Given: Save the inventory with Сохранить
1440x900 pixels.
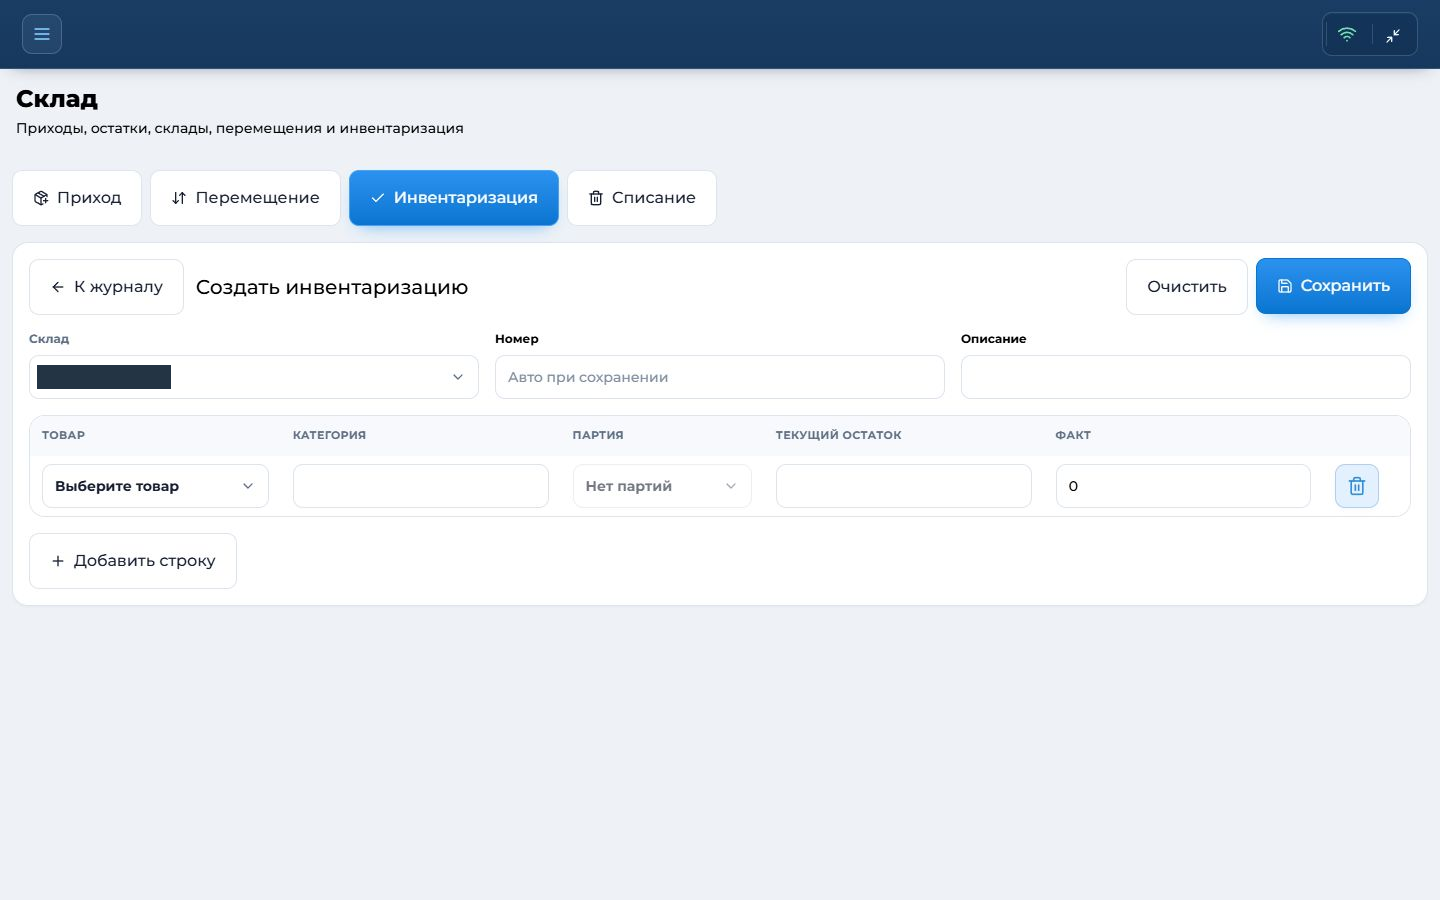Looking at the screenshot, I should click(x=1333, y=286).
